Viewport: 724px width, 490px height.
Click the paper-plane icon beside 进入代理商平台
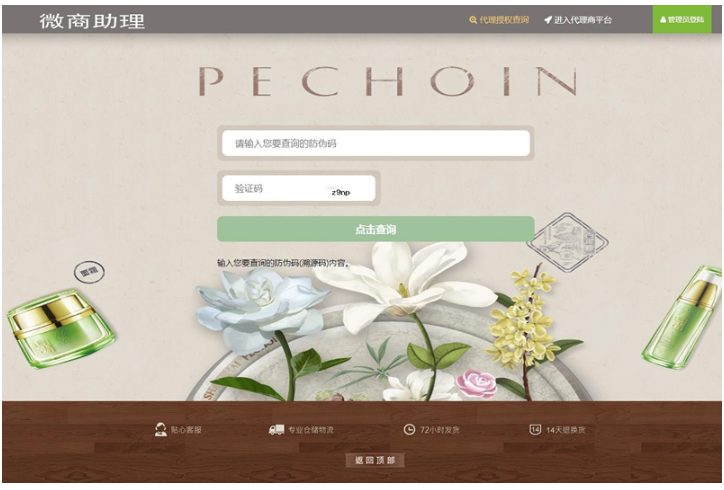[548, 20]
